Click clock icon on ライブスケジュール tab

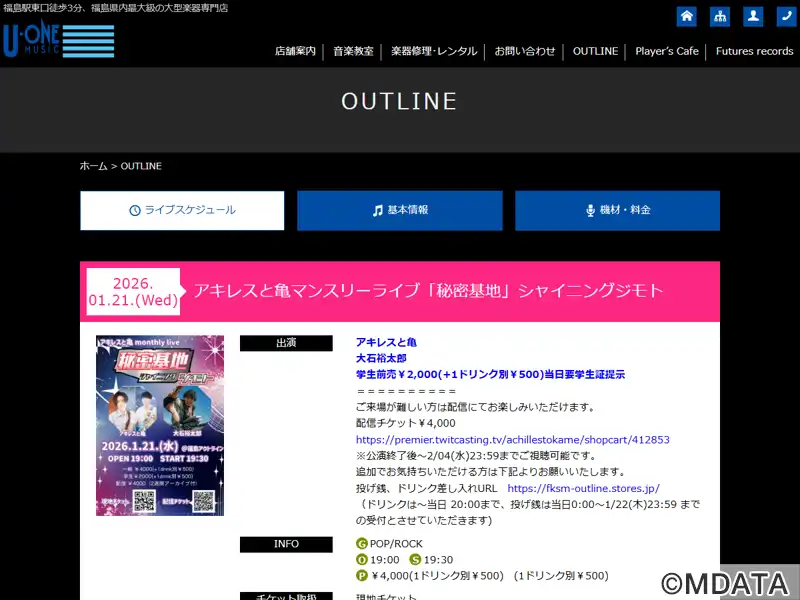(x=135, y=210)
